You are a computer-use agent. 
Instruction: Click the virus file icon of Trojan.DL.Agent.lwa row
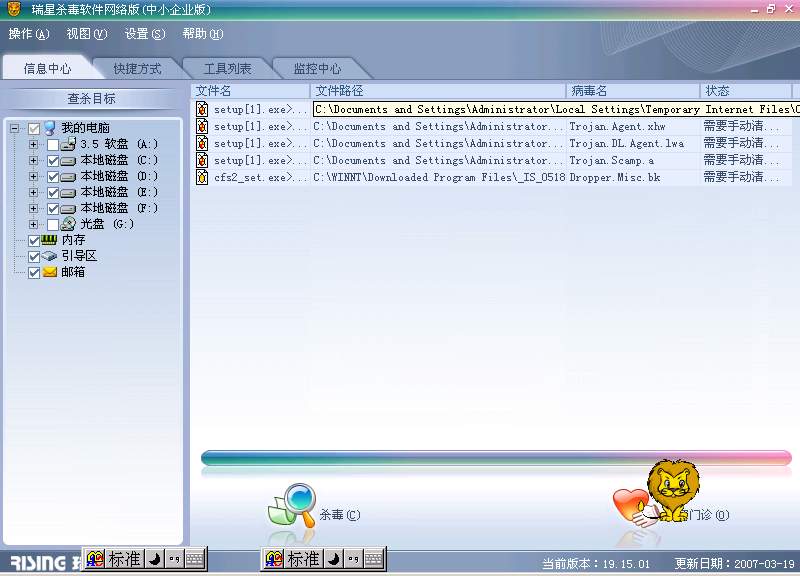pyautogui.click(x=202, y=143)
